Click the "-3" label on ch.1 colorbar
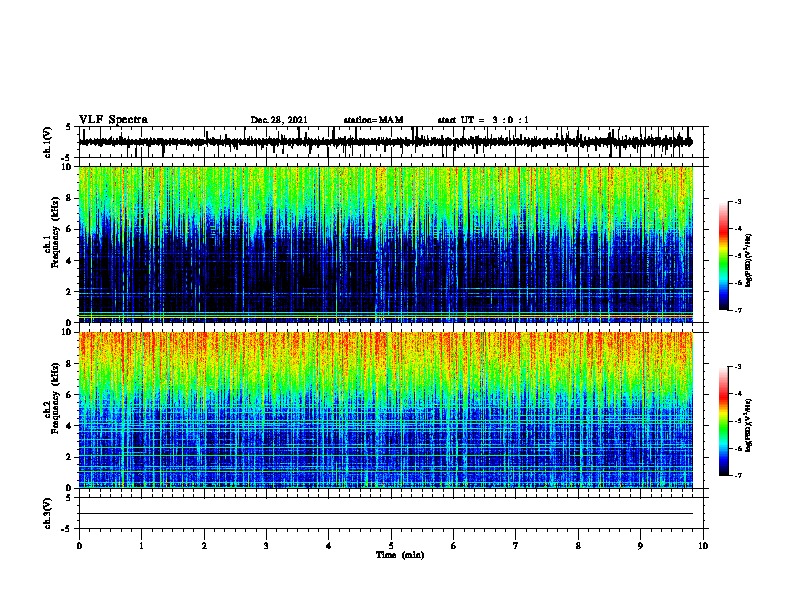792x612 pixels. pos(738,201)
